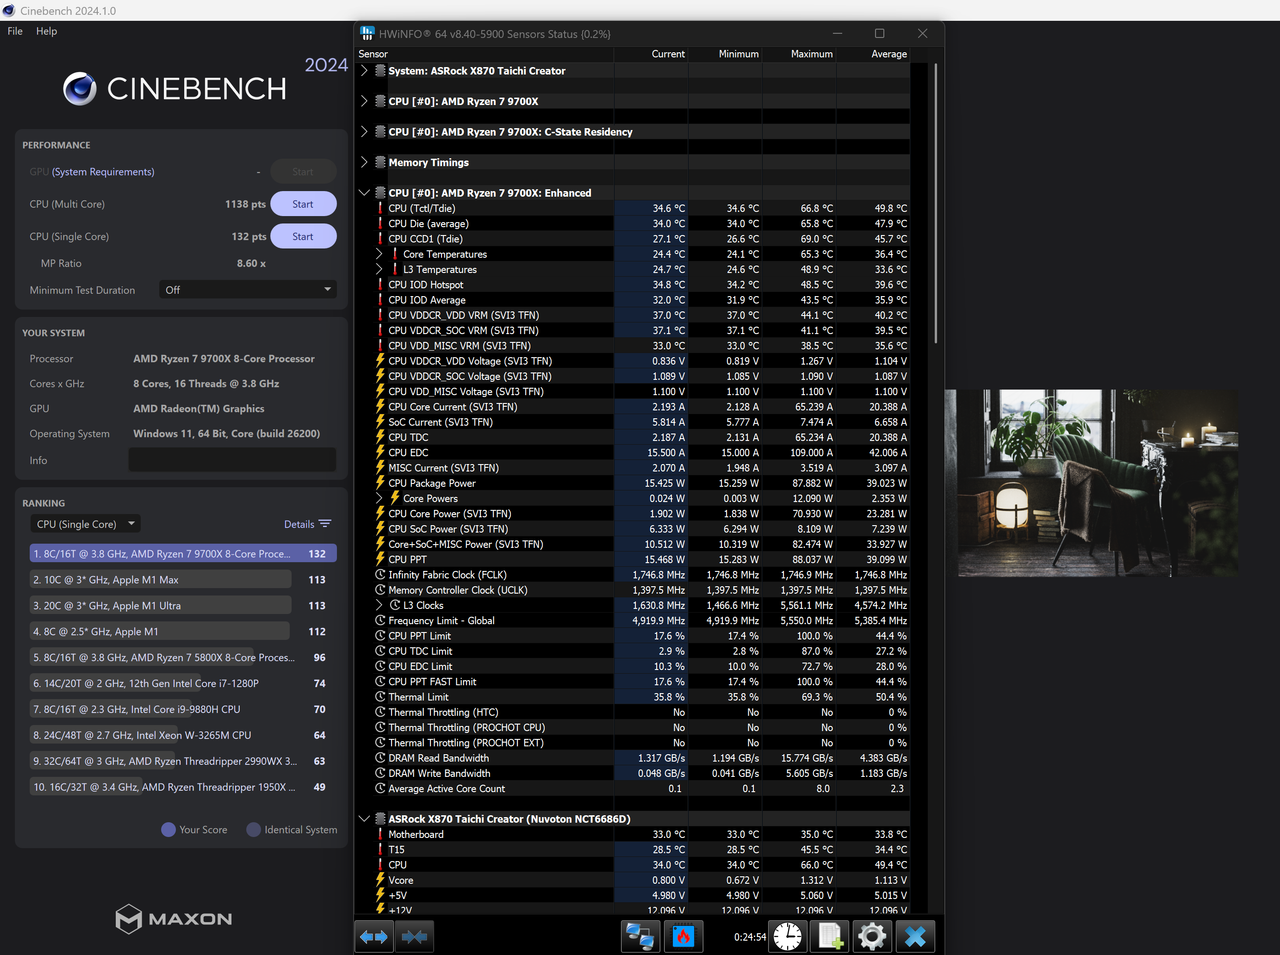1280x955 pixels.
Task: Select ranking entry AMD Ryzen 7 9700X score 132
Action: (183, 554)
